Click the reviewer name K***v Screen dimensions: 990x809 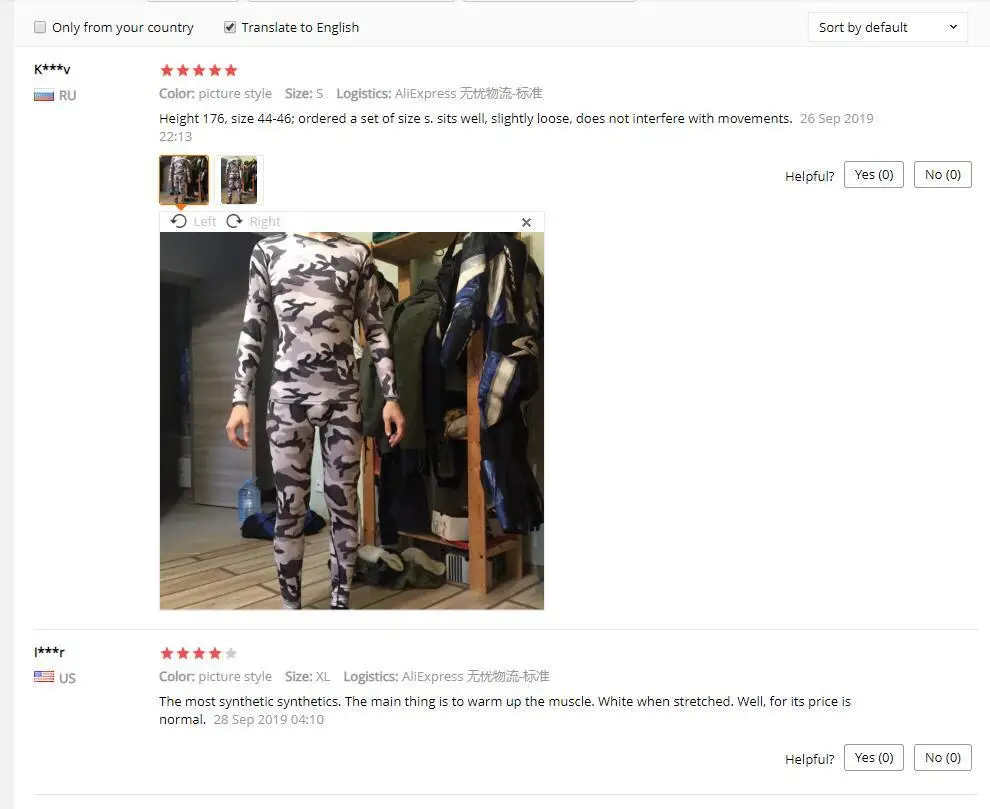pyautogui.click(x=52, y=69)
